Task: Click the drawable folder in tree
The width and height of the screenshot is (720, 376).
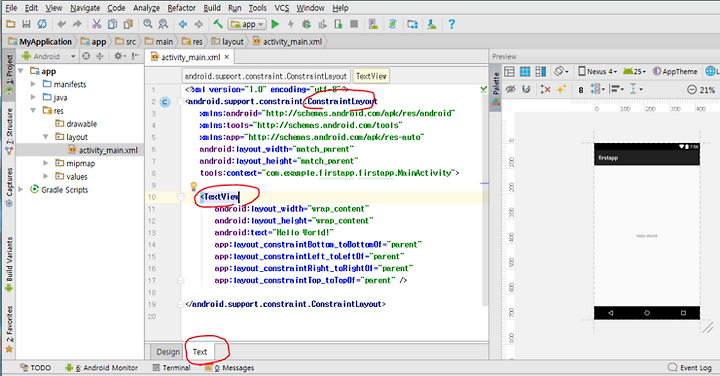Action: [76, 124]
